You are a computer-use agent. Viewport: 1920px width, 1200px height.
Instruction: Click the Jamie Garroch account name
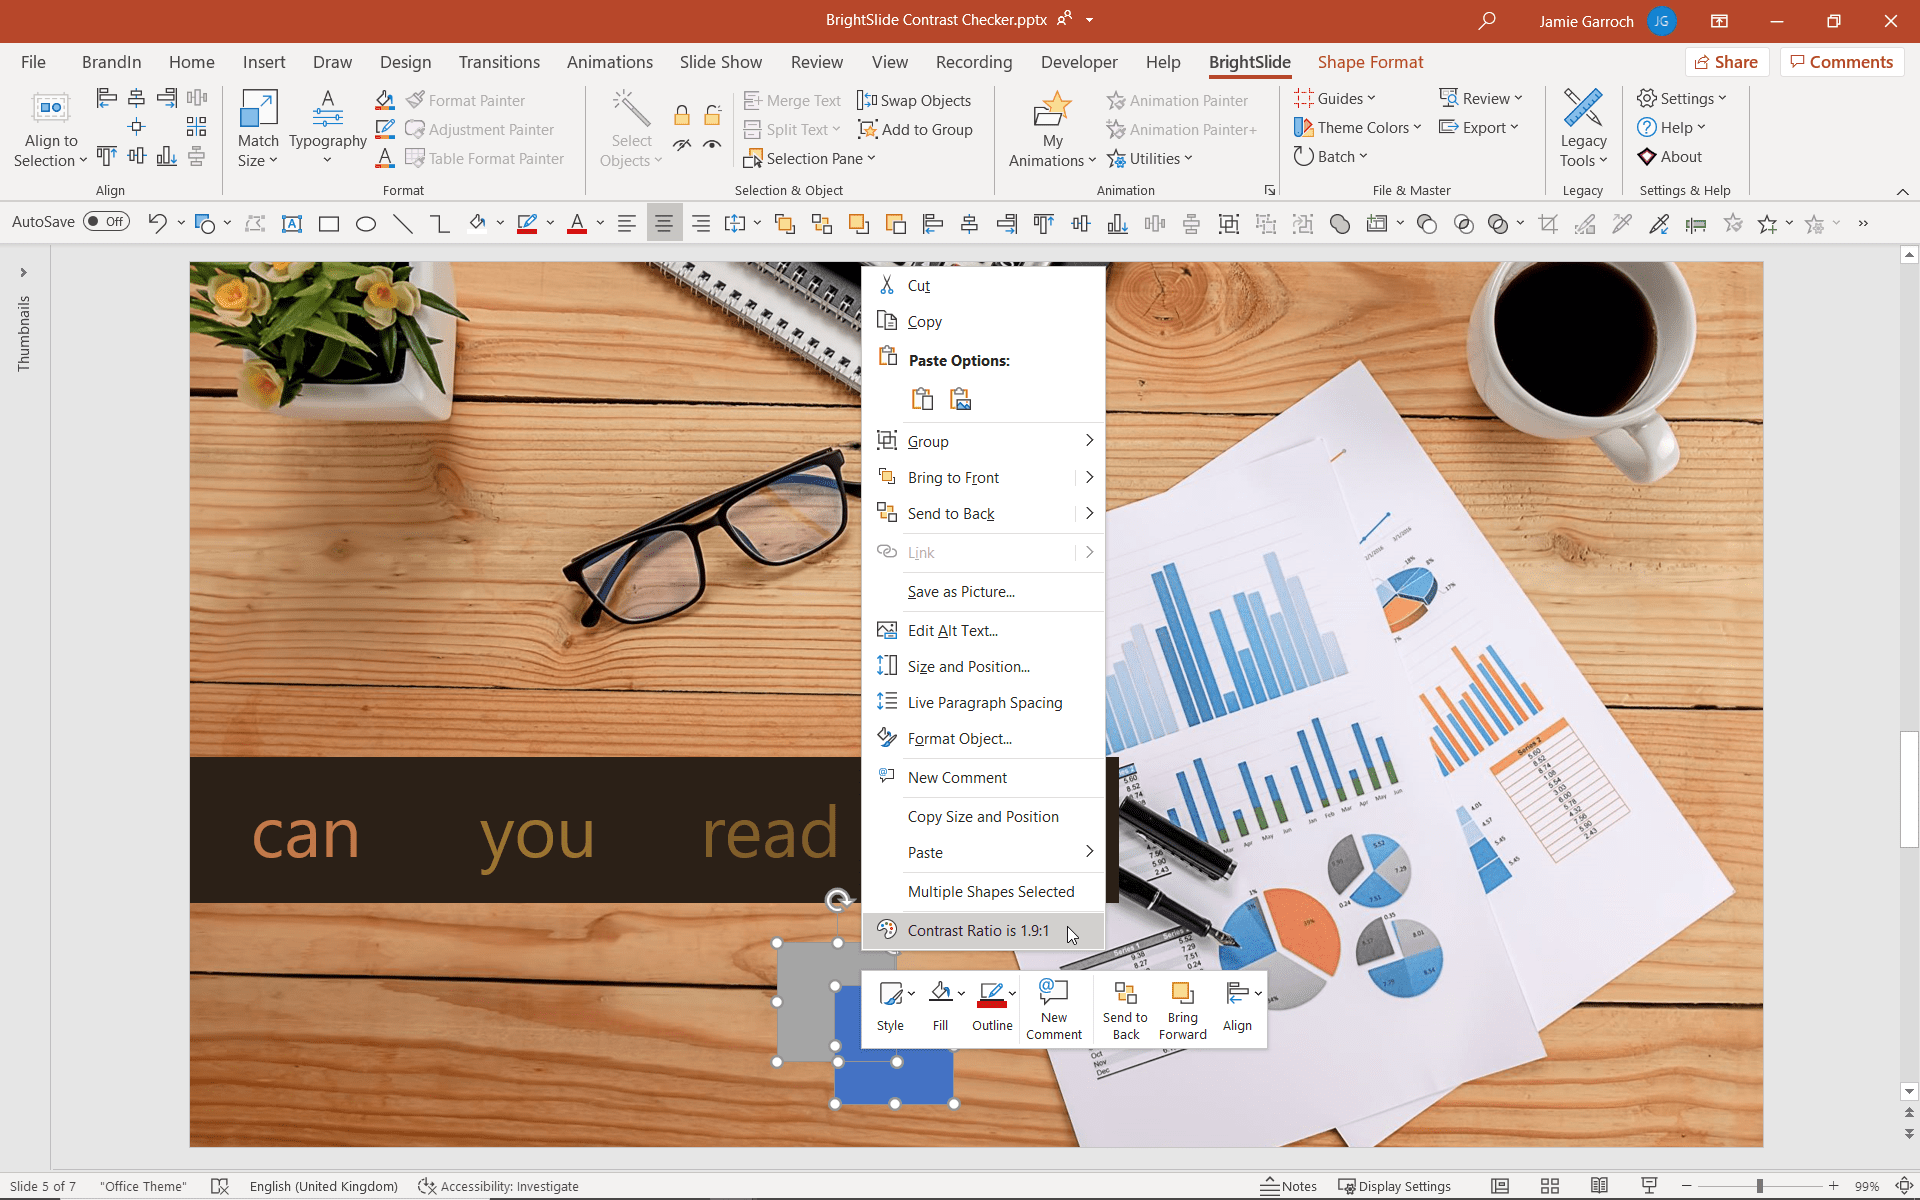(1586, 21)
